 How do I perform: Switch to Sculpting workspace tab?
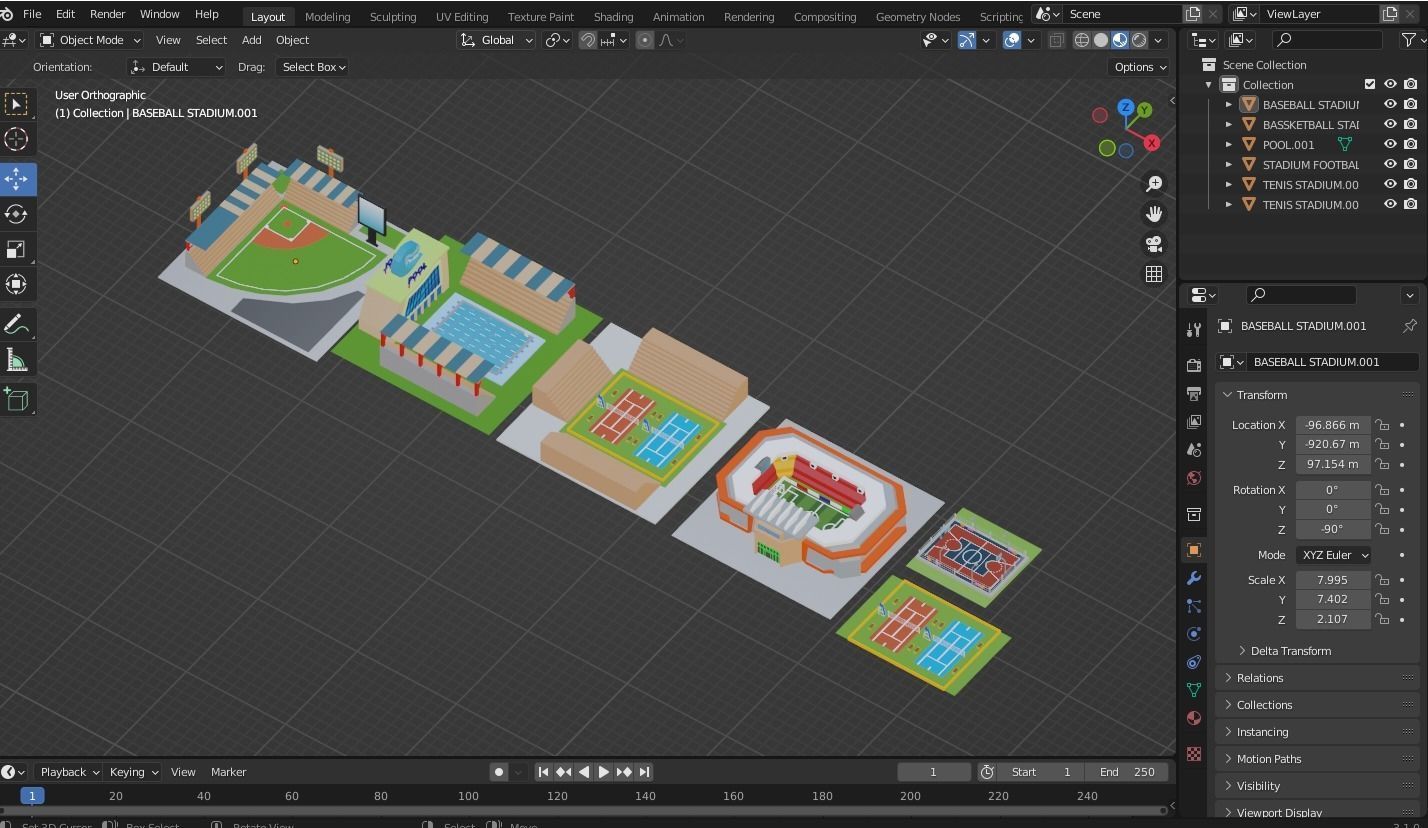393,16
